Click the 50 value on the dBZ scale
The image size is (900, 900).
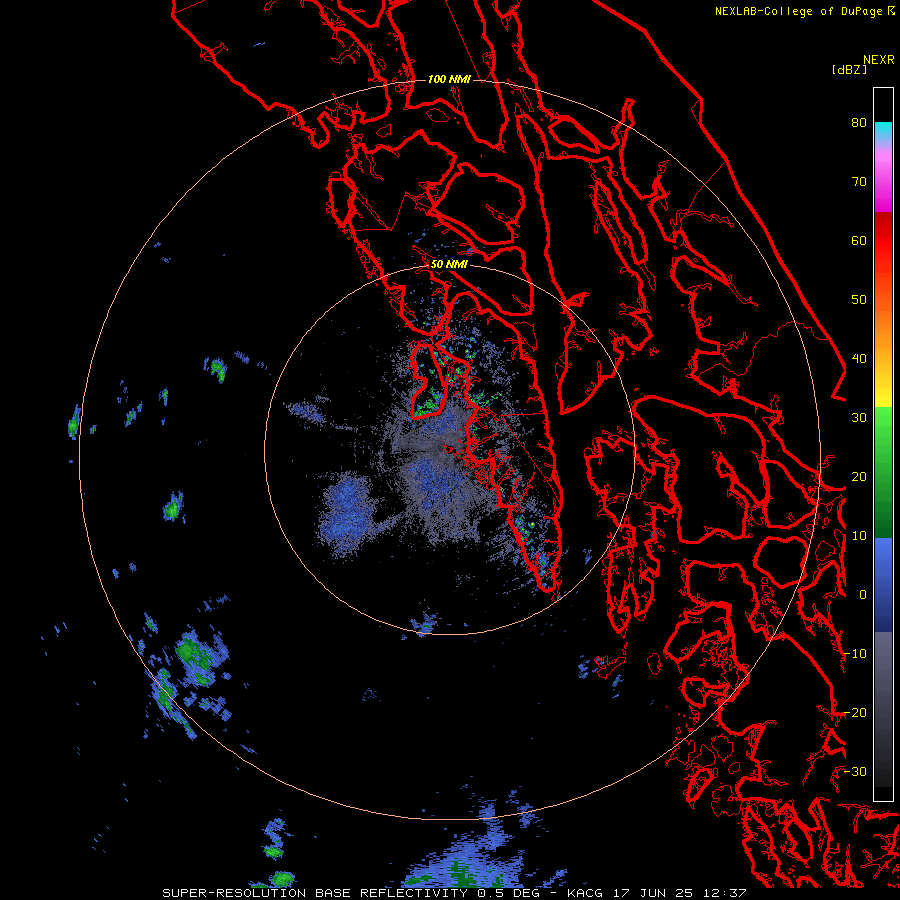(x=859, y=300)
